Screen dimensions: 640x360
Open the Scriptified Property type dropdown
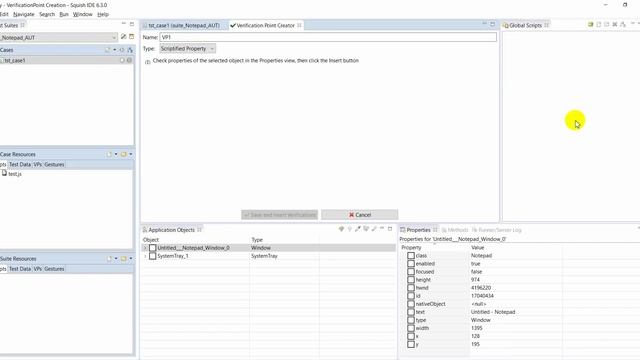pyautogui.click(x=212, y=49)
